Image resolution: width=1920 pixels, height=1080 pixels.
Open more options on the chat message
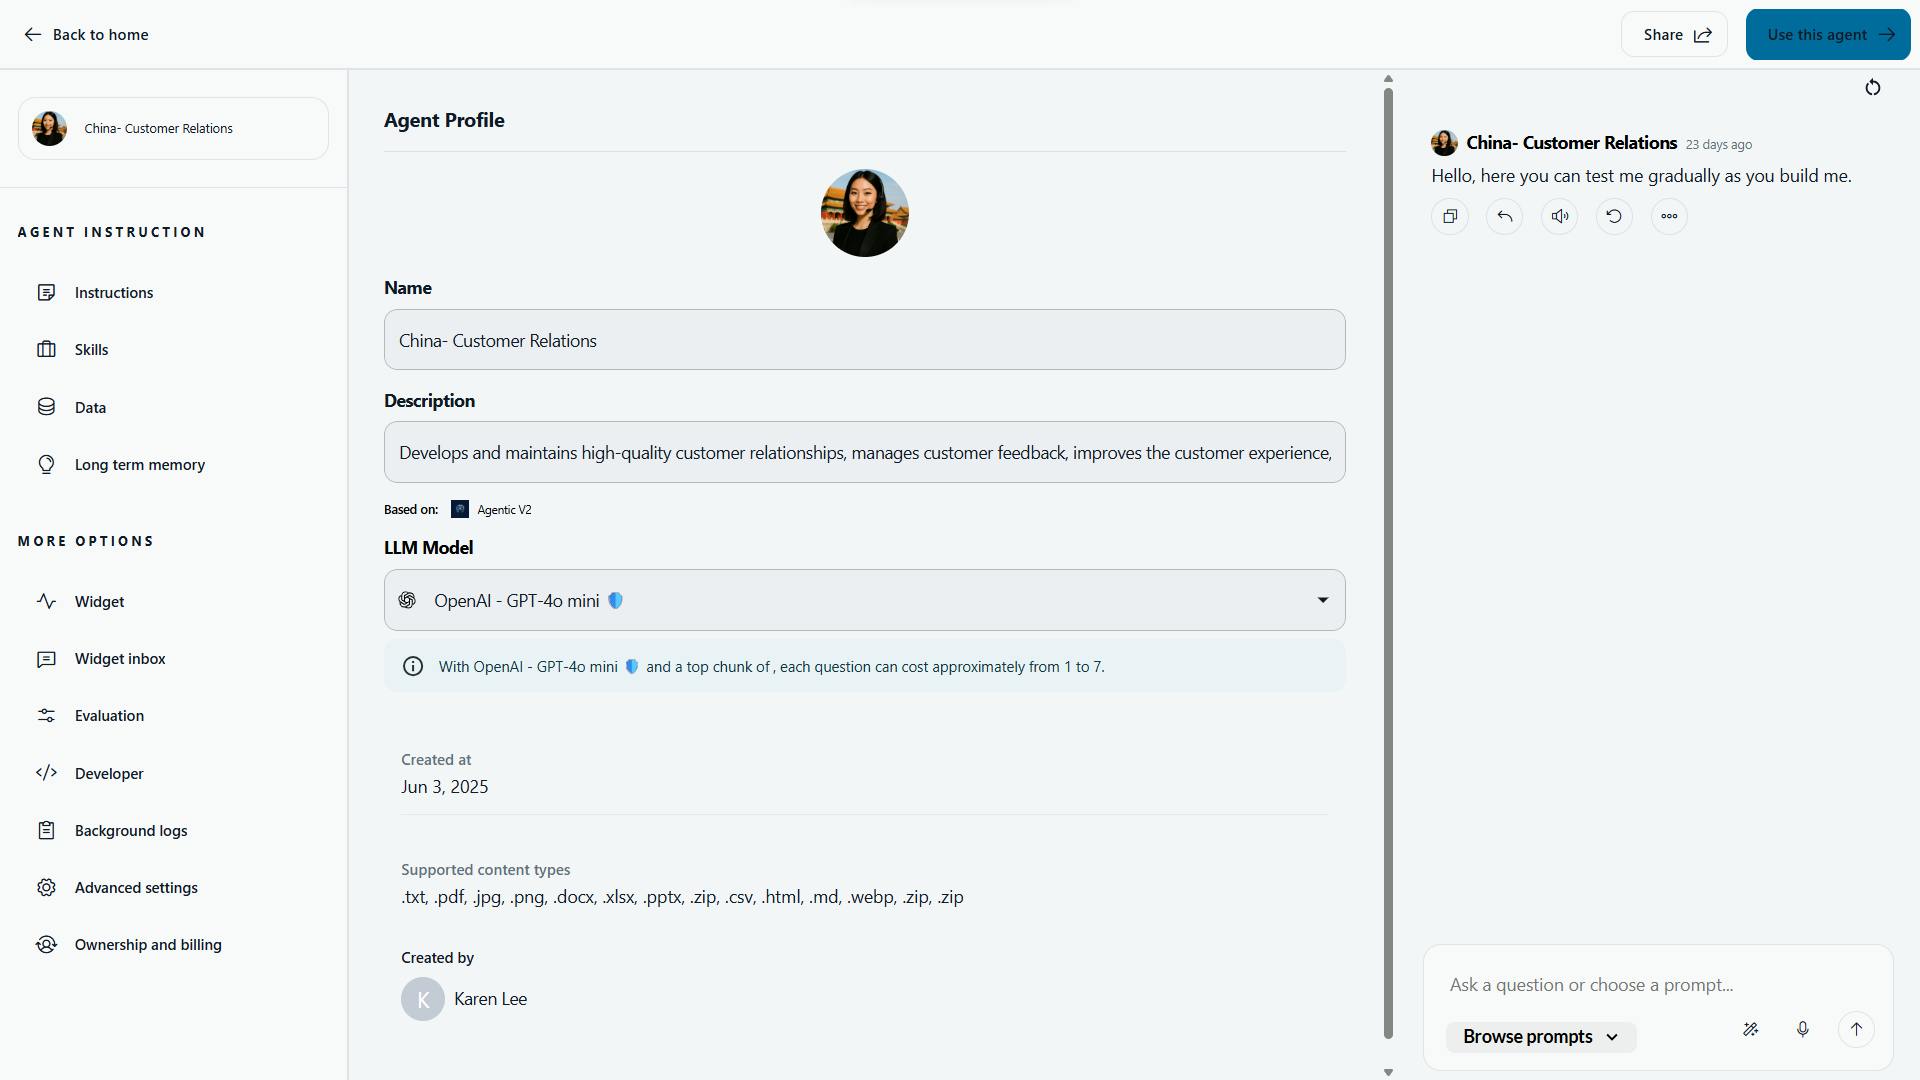[1668, 216]
